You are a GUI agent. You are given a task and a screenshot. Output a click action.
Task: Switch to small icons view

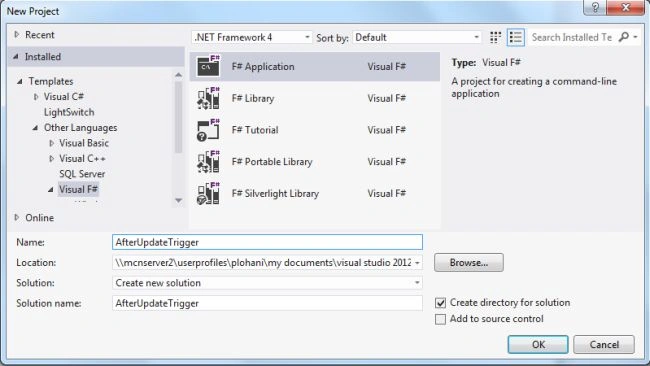(x=495, y=37)
